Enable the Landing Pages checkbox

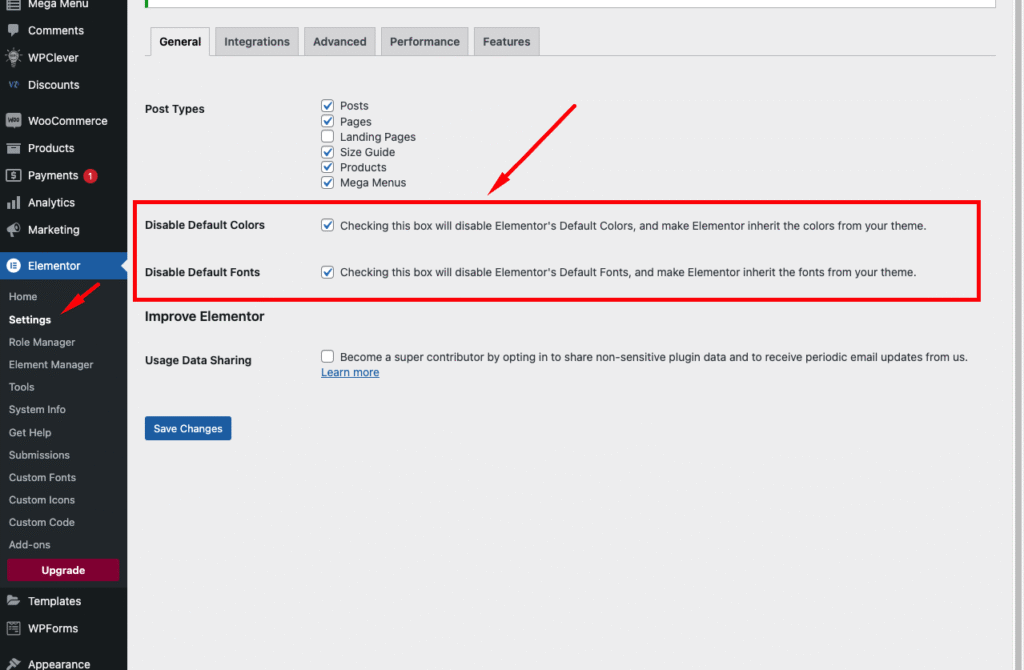point(327,136)
